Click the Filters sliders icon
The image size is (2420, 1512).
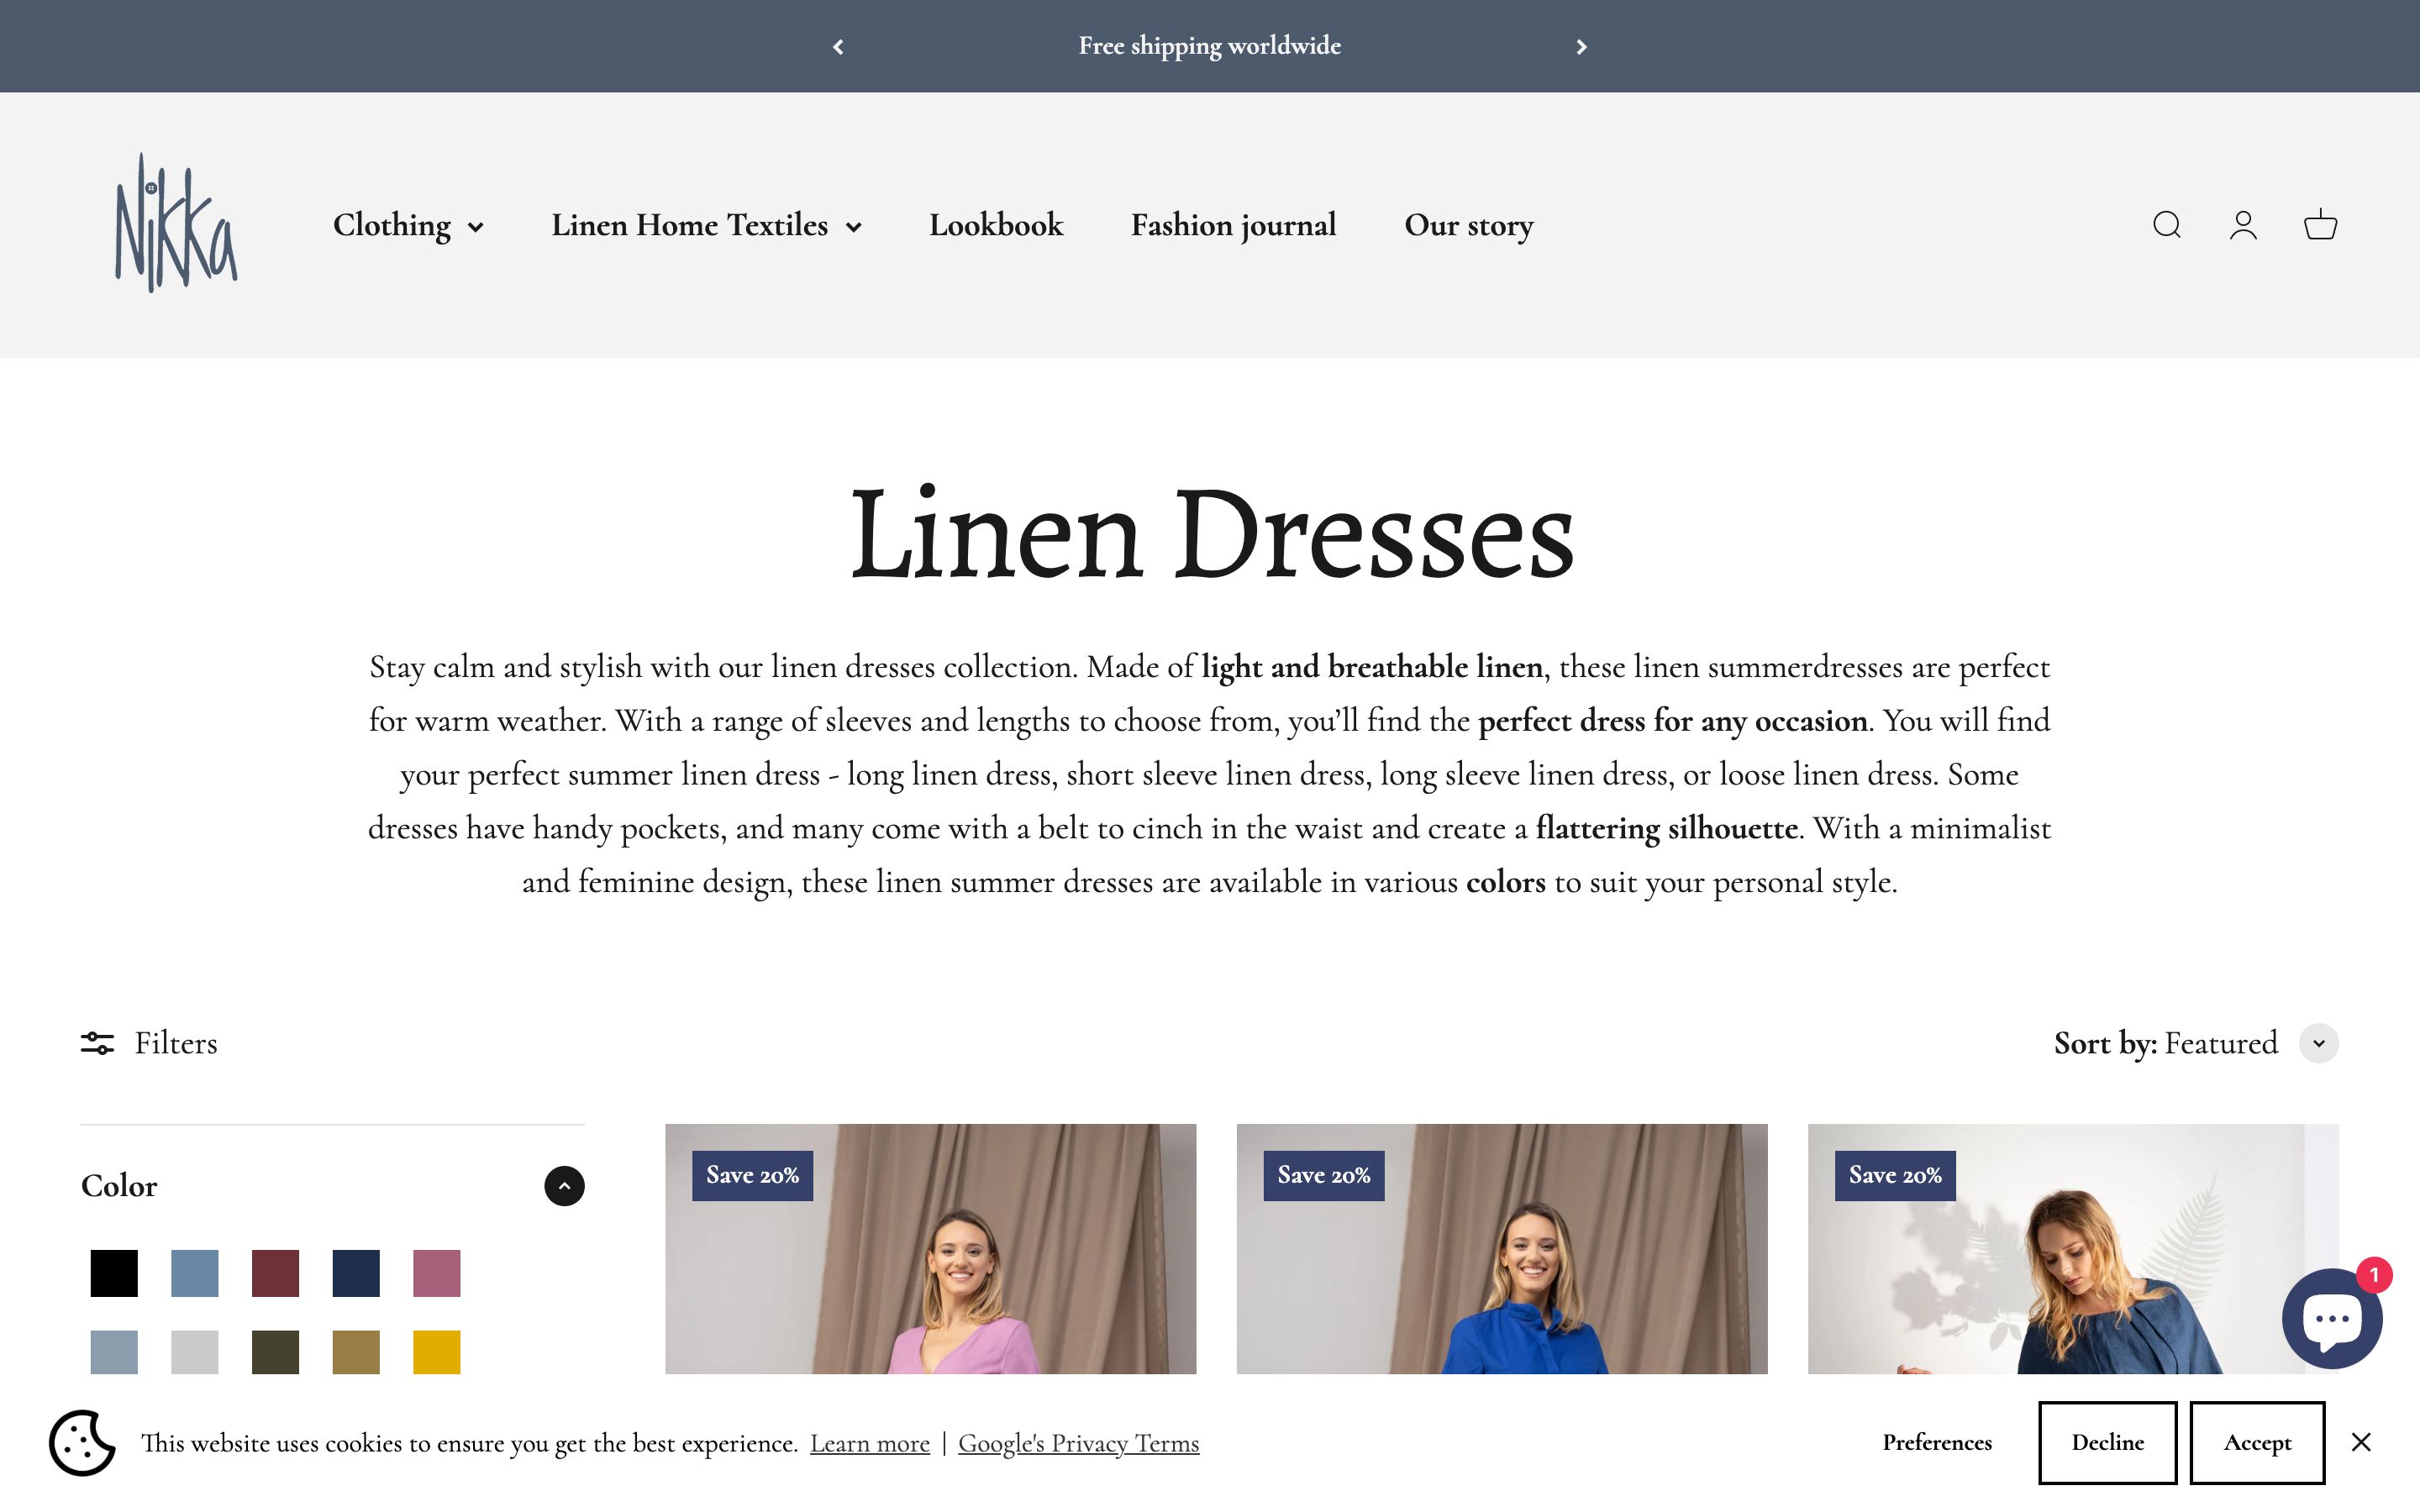tap(97, 1043)
